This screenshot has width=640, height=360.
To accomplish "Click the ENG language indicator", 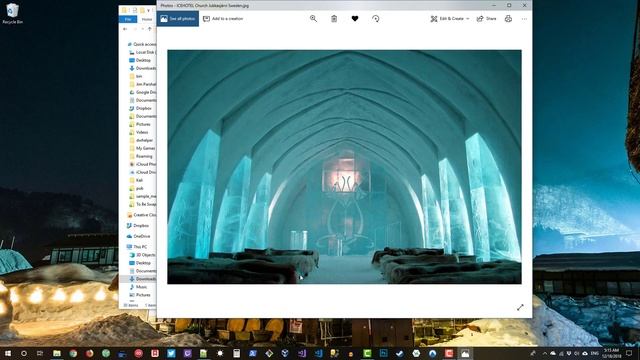I will 595,353.
